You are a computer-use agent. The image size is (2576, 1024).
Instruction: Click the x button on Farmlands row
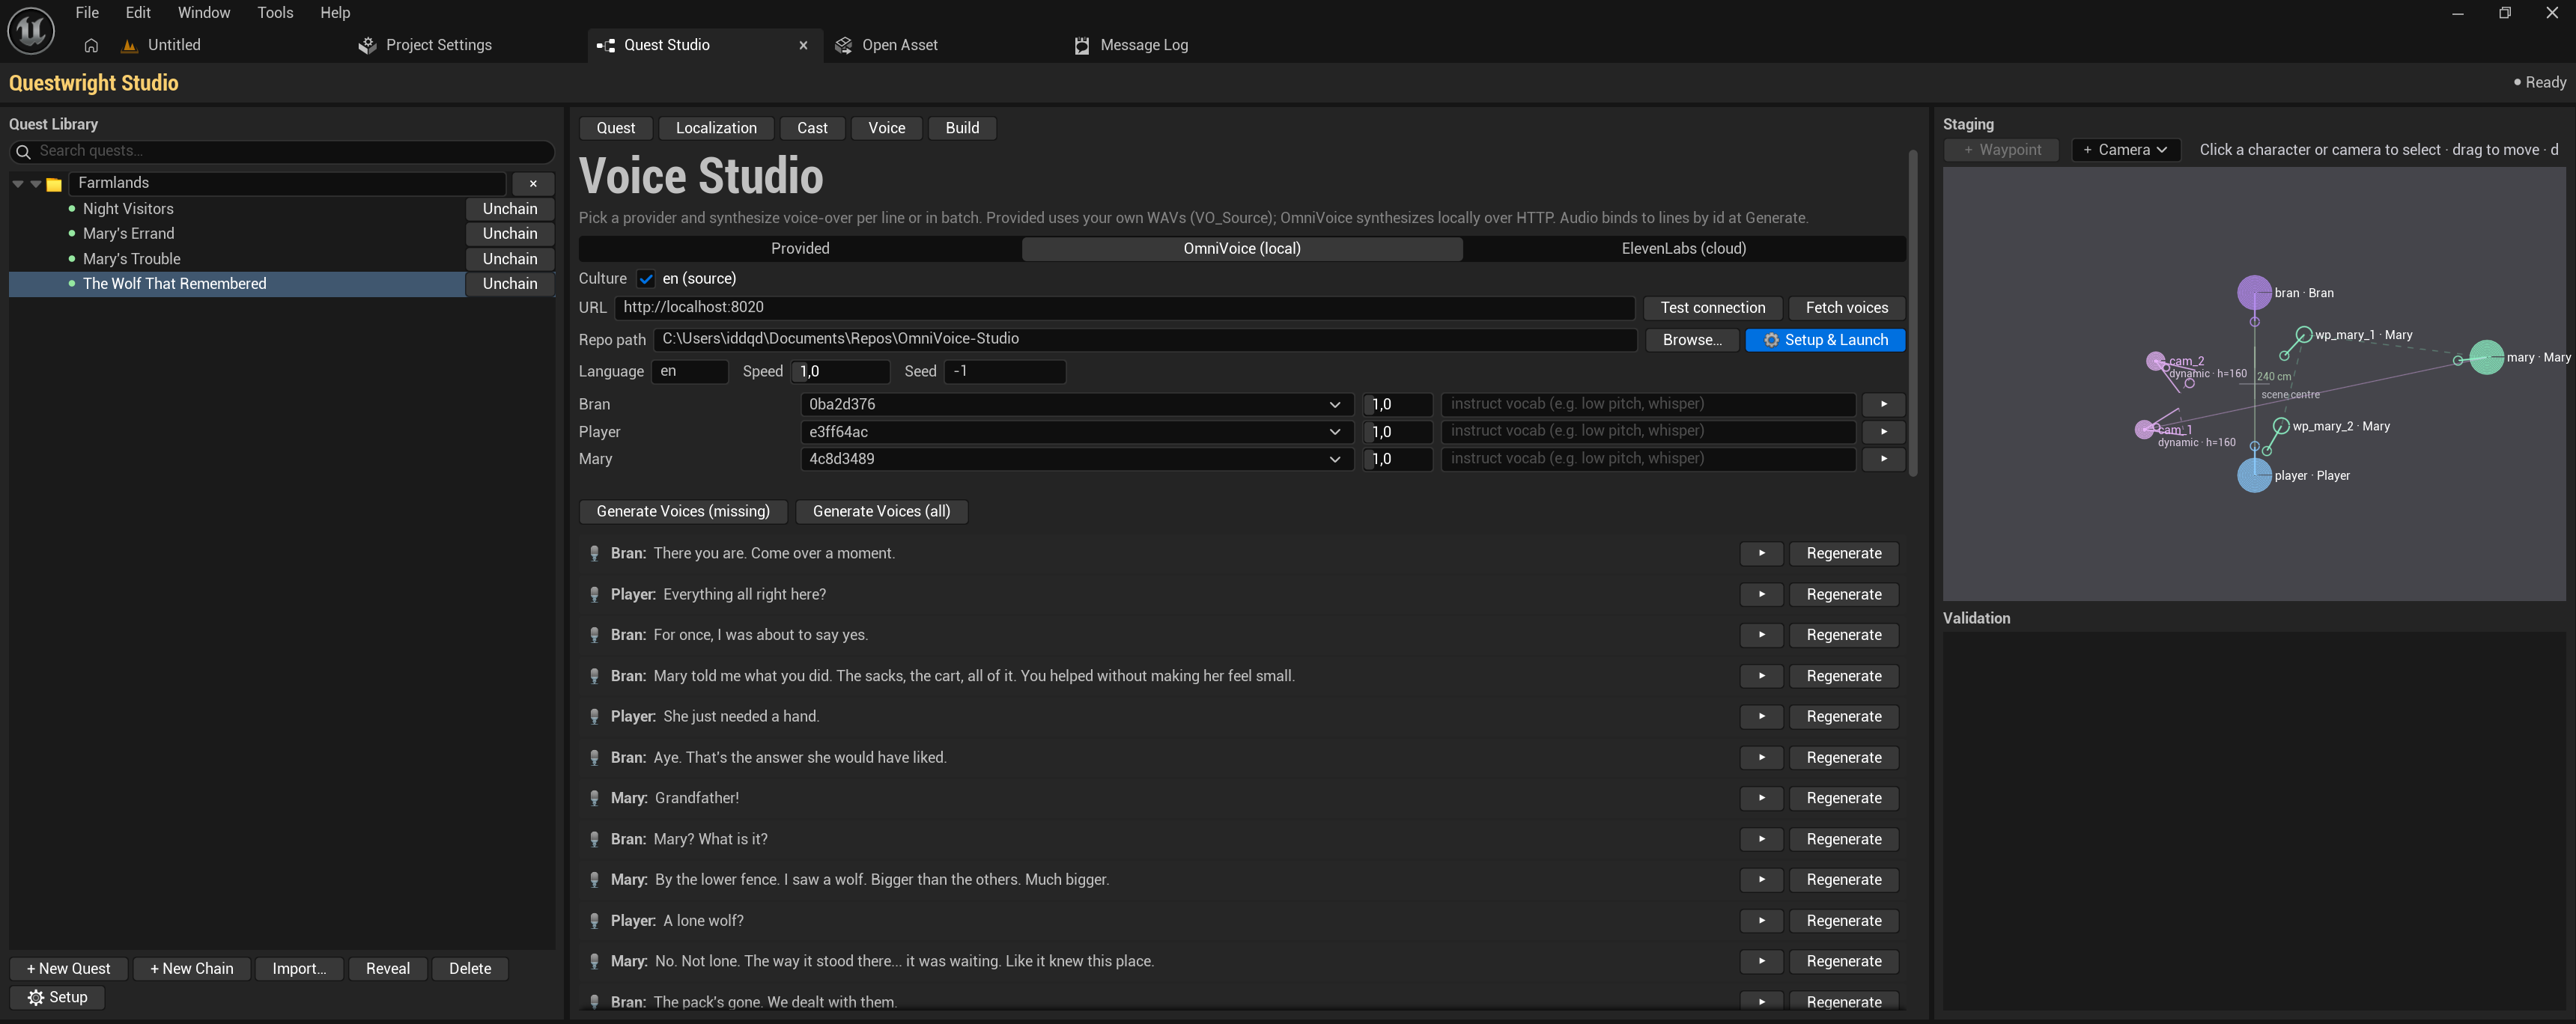533,184
